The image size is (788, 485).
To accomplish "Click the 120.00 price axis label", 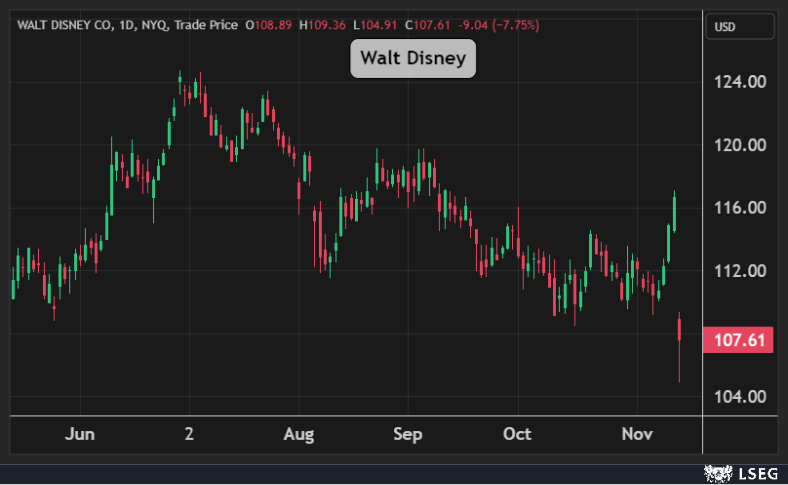I will pos(740,145).
